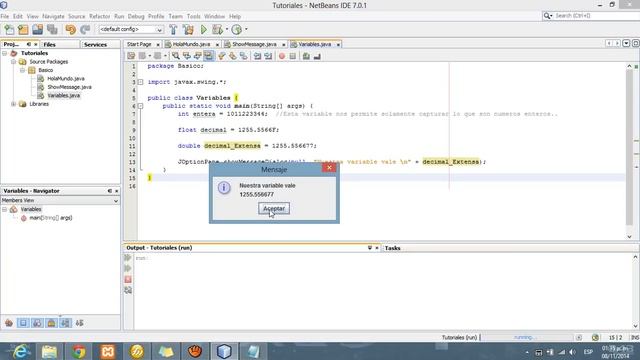This screenshot has width=640, height=360.
Task: Switch to ShowMessage.java tab
Action: tap(254, 44)
